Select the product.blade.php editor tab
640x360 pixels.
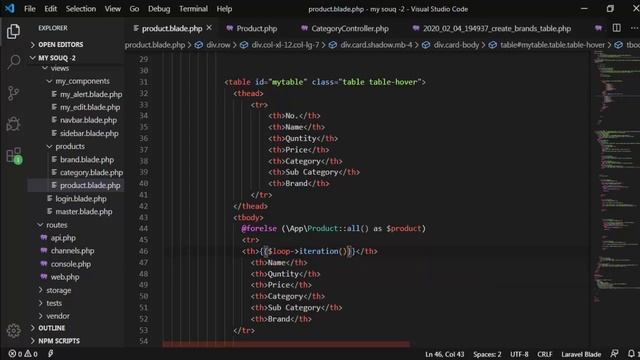pos(172,28)
